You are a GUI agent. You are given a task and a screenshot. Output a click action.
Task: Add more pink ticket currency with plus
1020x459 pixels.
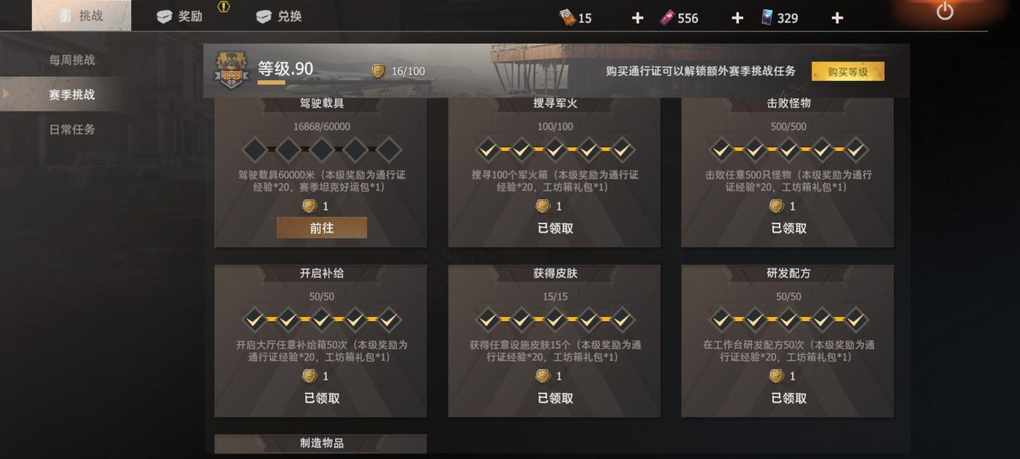pyautogui.click(x=737, y=18)
